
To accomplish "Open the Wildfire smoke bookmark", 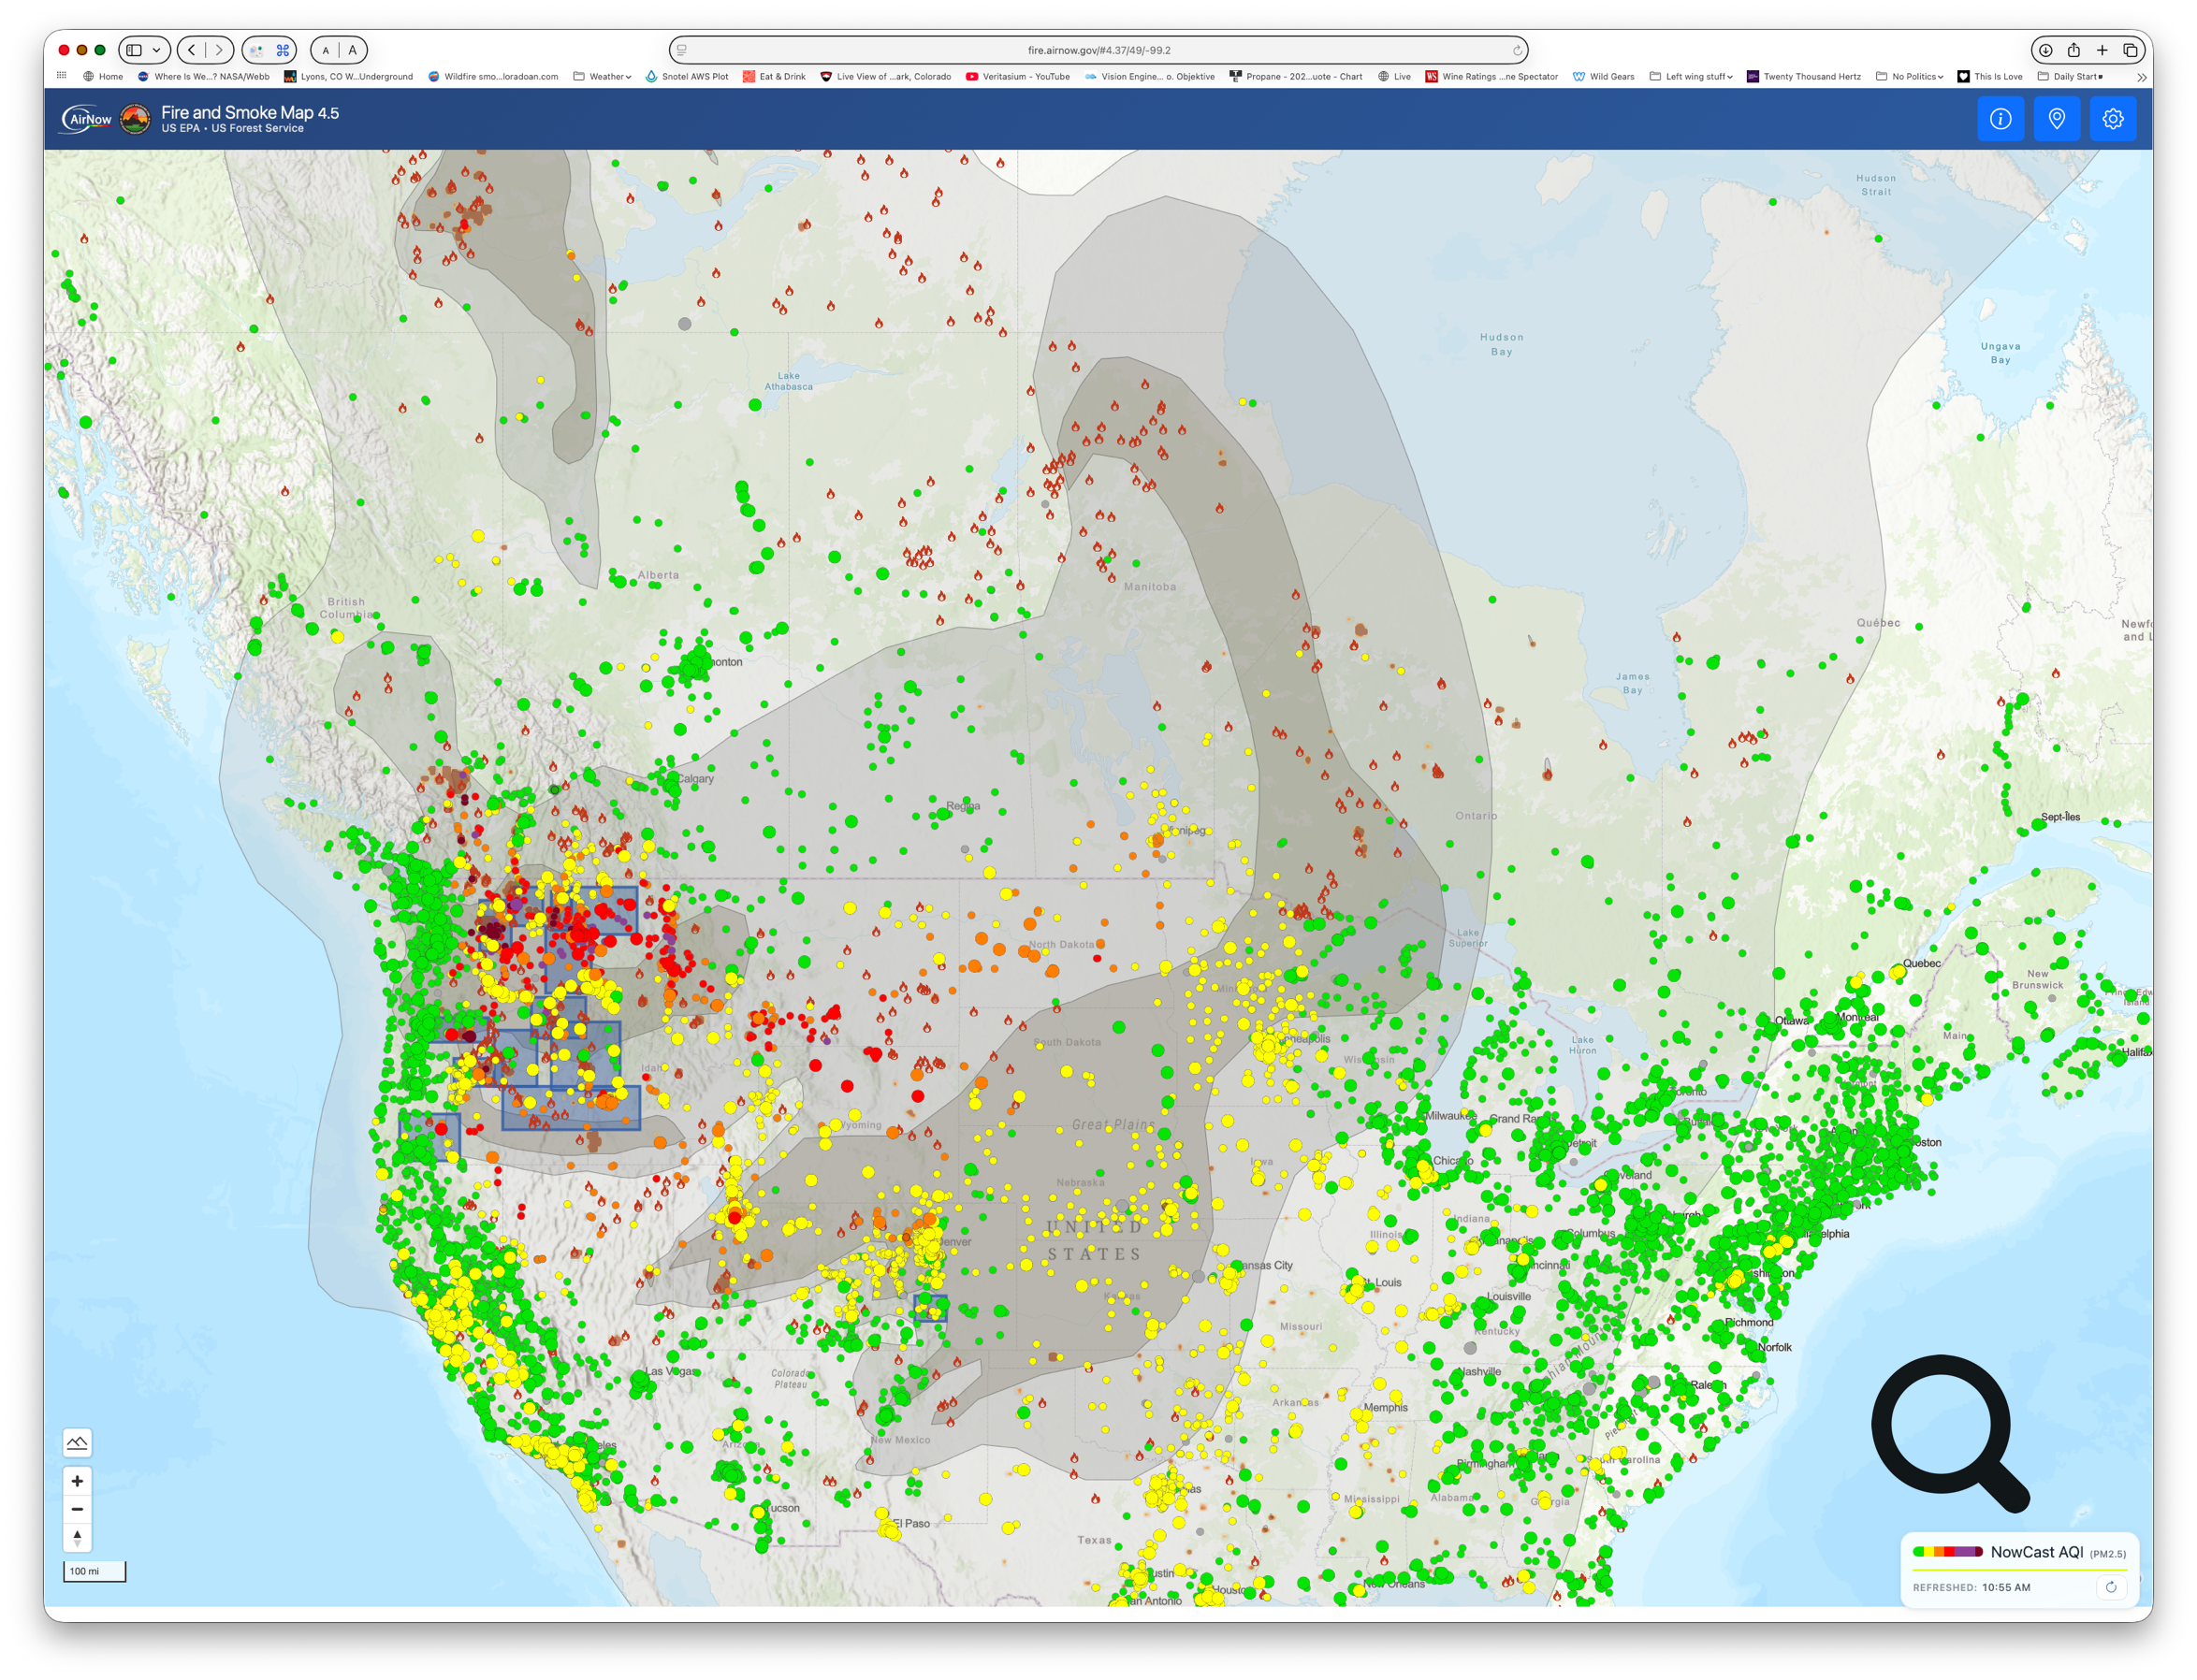I will 493,76.
